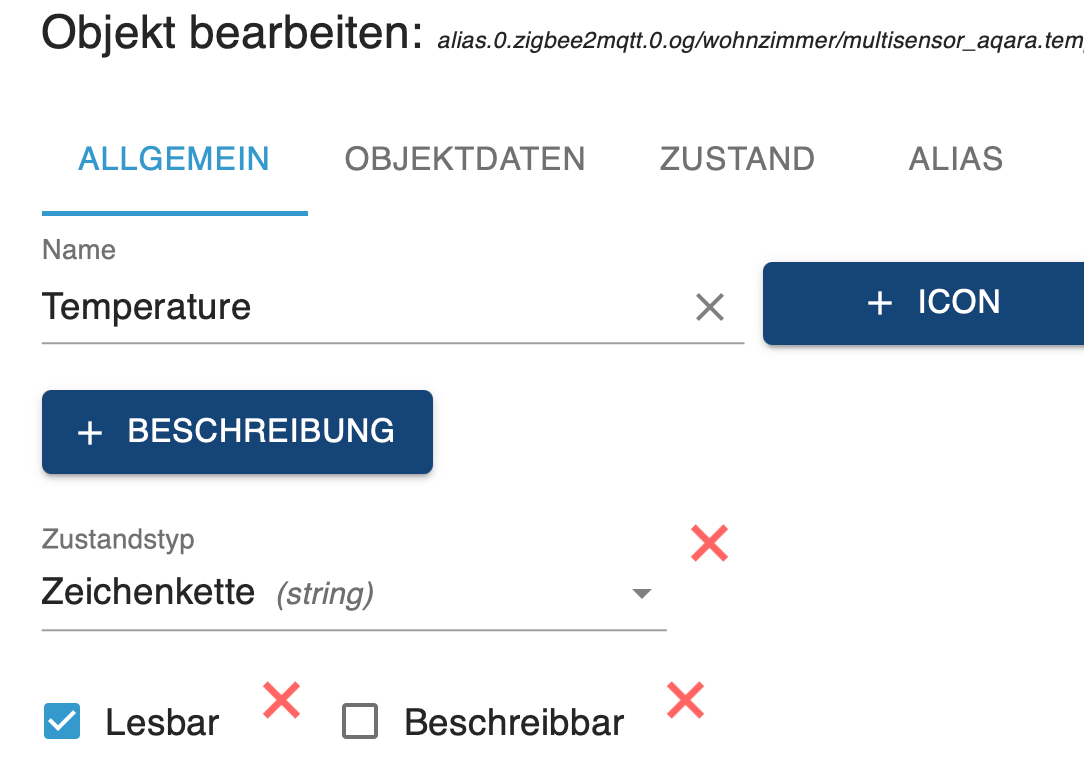Screen dimensions: 1084x784
Task: Add a description with the BESCHREIBUNG button
Action: click(x=237, y=432)
